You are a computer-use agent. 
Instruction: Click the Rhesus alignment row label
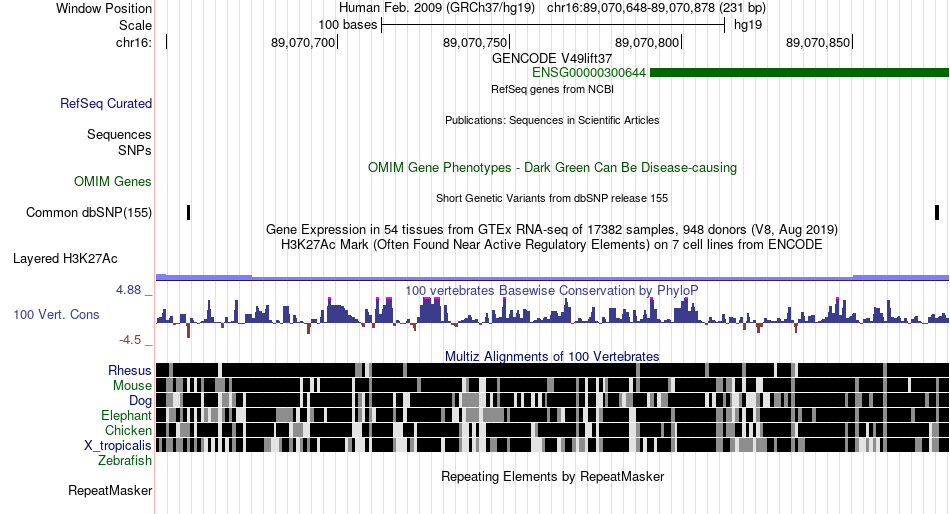(130, 370)
